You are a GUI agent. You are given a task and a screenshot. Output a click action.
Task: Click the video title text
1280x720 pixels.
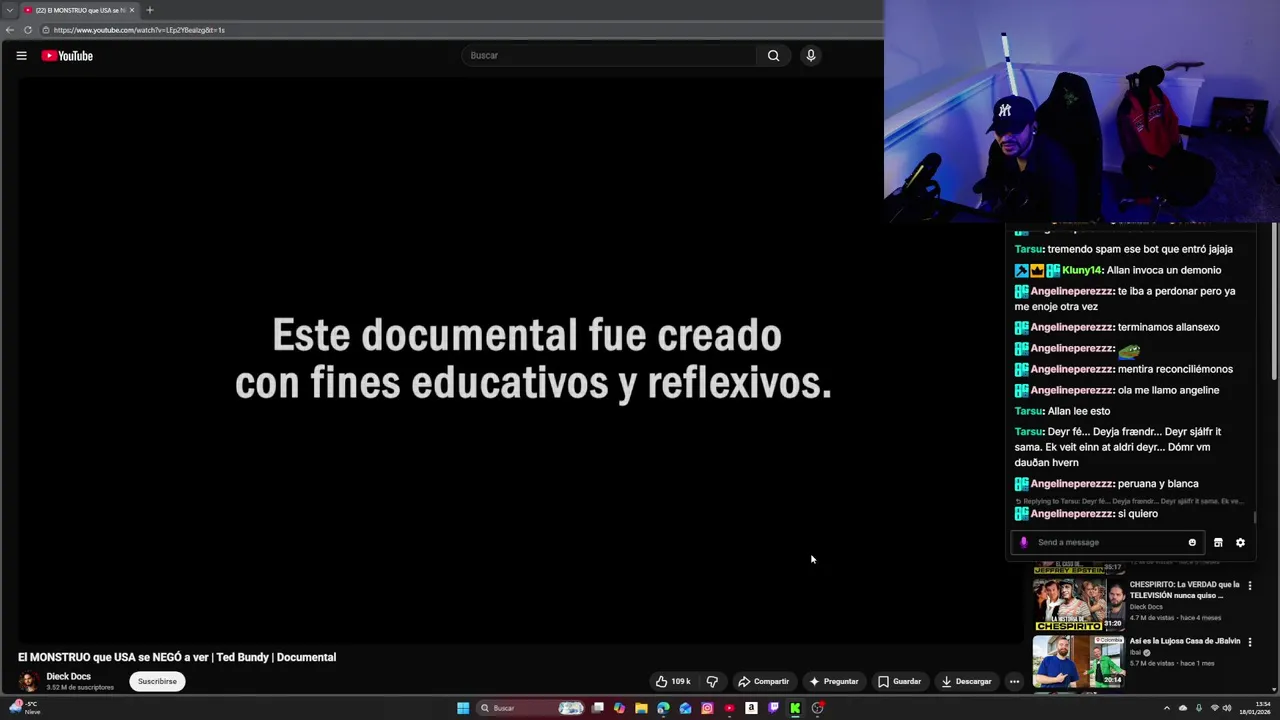coord(177,657)
